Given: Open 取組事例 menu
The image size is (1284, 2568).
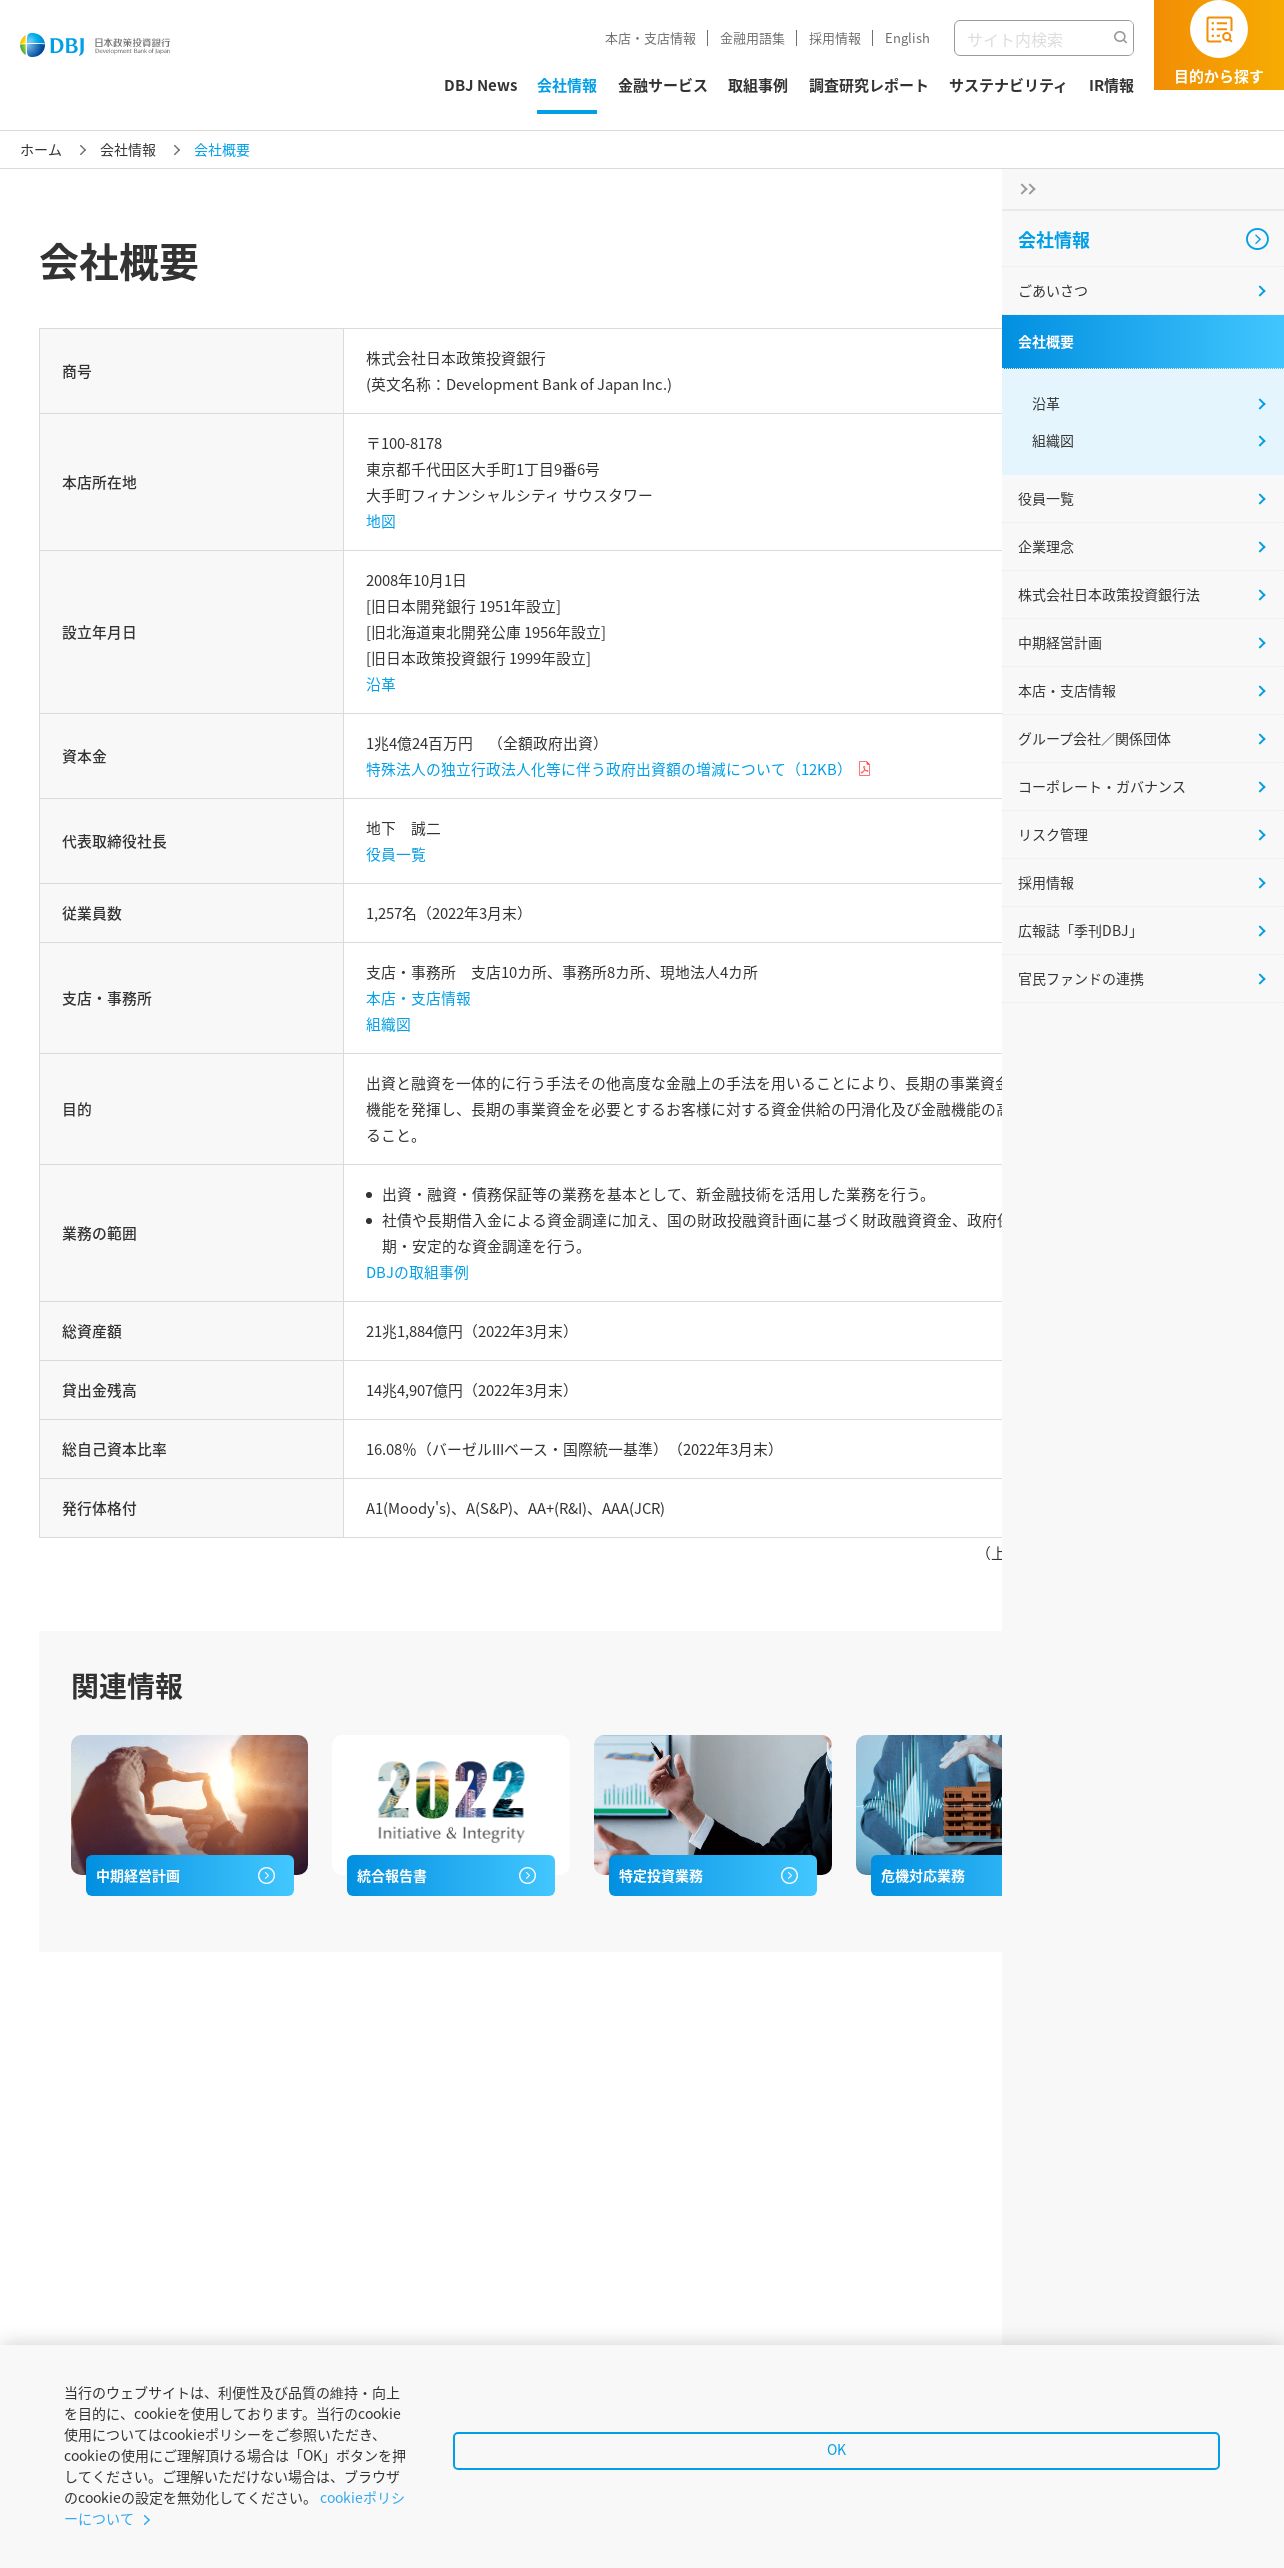Looking at the screenshot, I should 757,86.
